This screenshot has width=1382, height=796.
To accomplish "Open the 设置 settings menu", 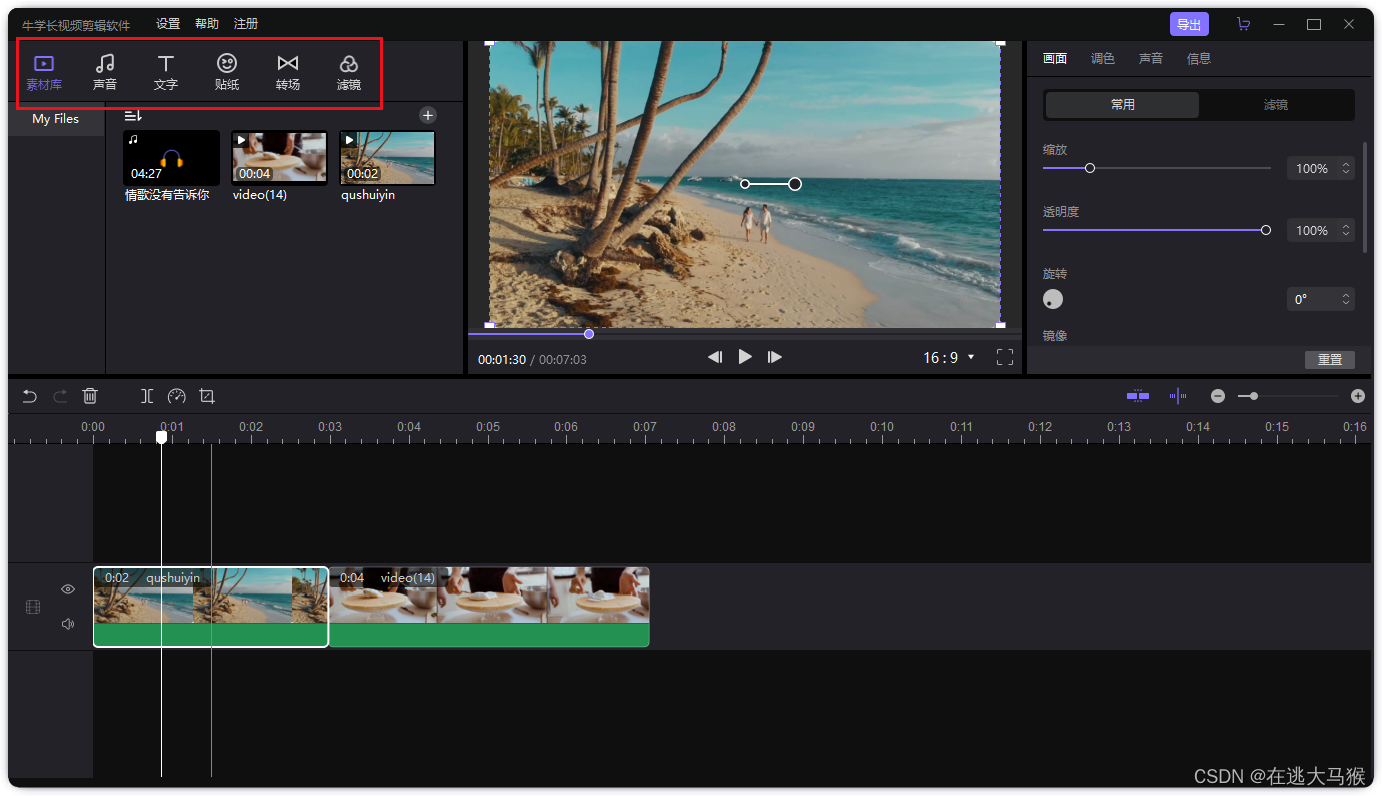I will [168, 24].
